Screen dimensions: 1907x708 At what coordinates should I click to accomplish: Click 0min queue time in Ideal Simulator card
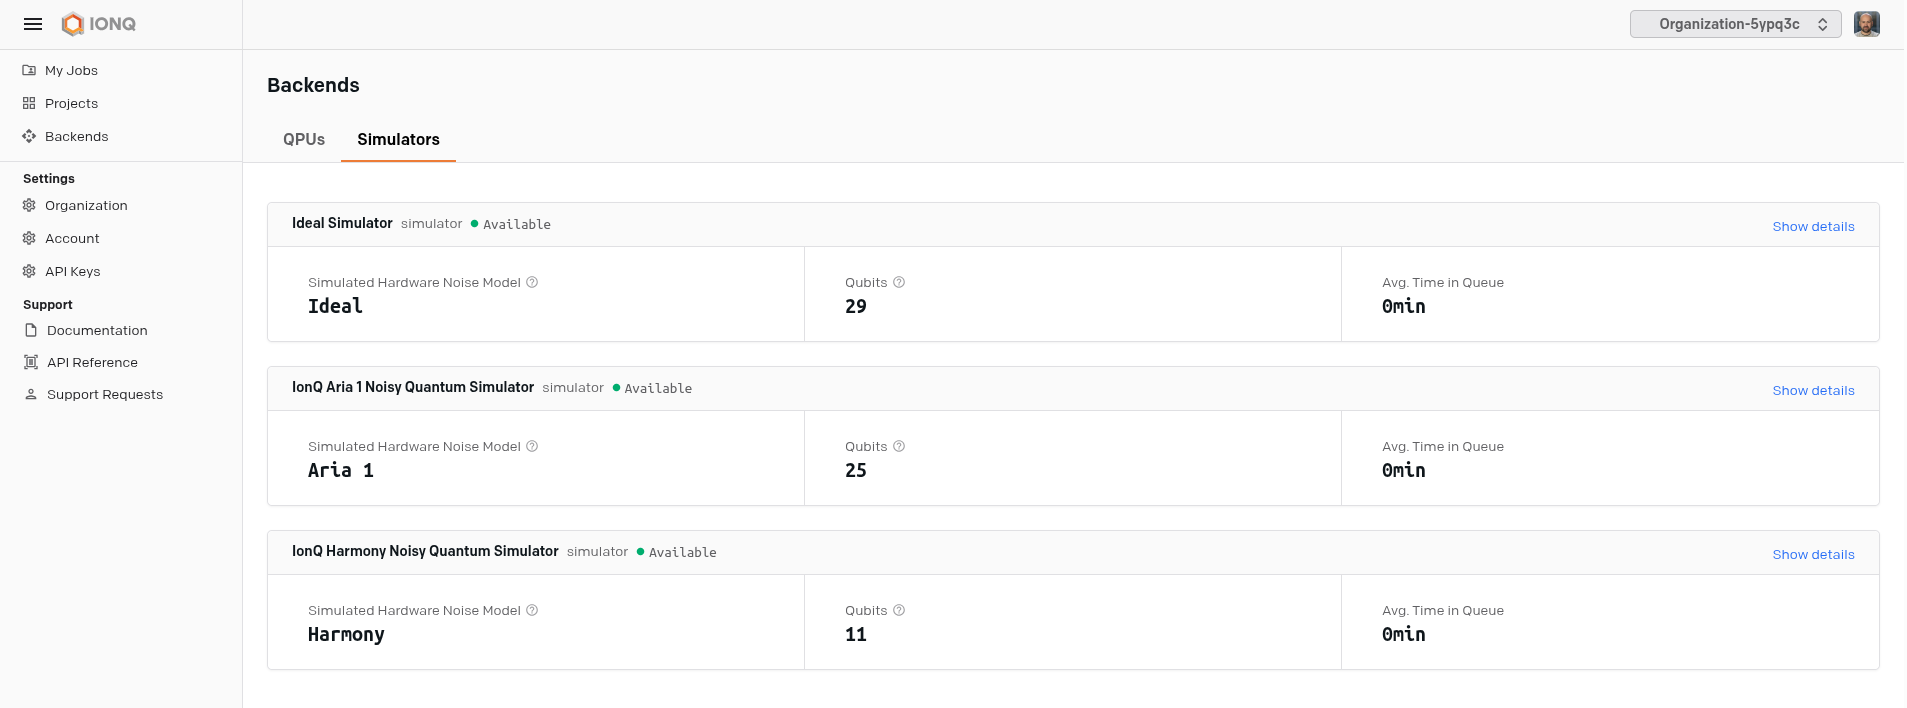(1404, 306)
